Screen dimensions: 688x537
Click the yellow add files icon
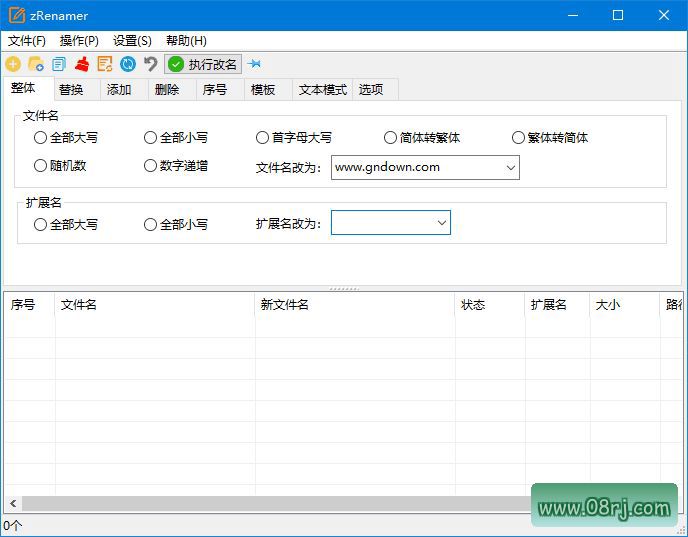click(13, 64)
